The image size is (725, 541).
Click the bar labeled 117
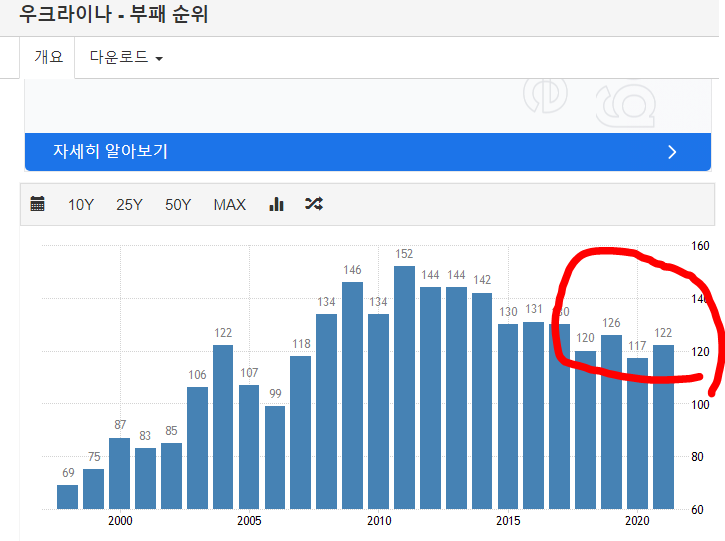[x=637, y=434]
